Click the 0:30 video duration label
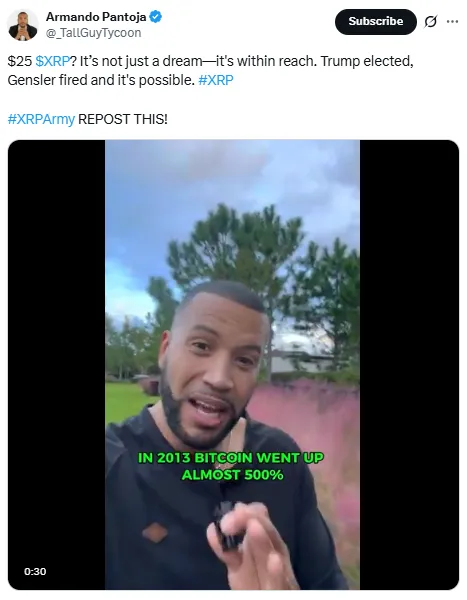Viewport: 467px width, 600px height. pyautogui.click(x=35, y=571)
